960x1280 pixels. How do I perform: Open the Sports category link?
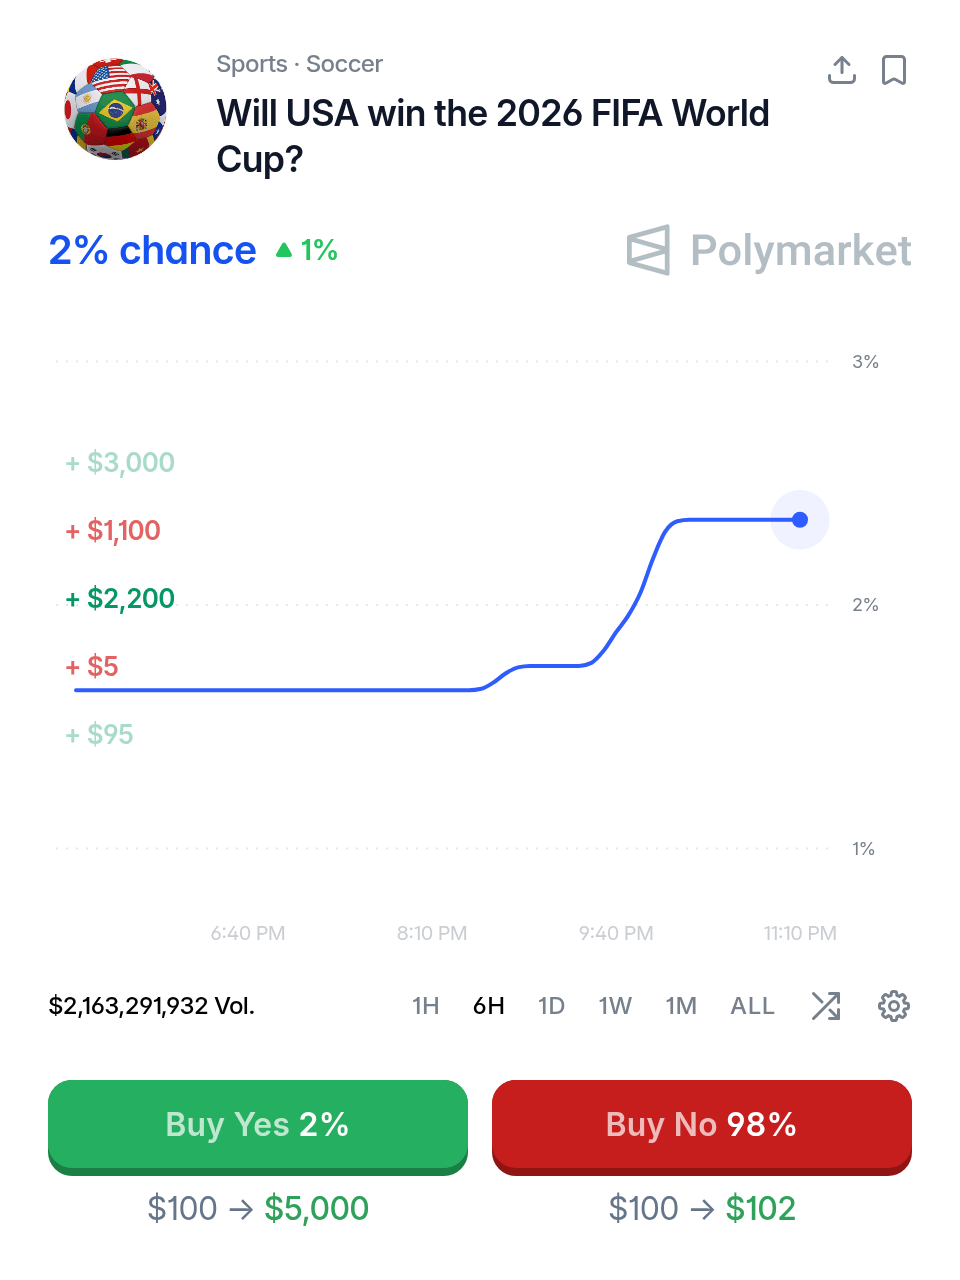point(252,64)
